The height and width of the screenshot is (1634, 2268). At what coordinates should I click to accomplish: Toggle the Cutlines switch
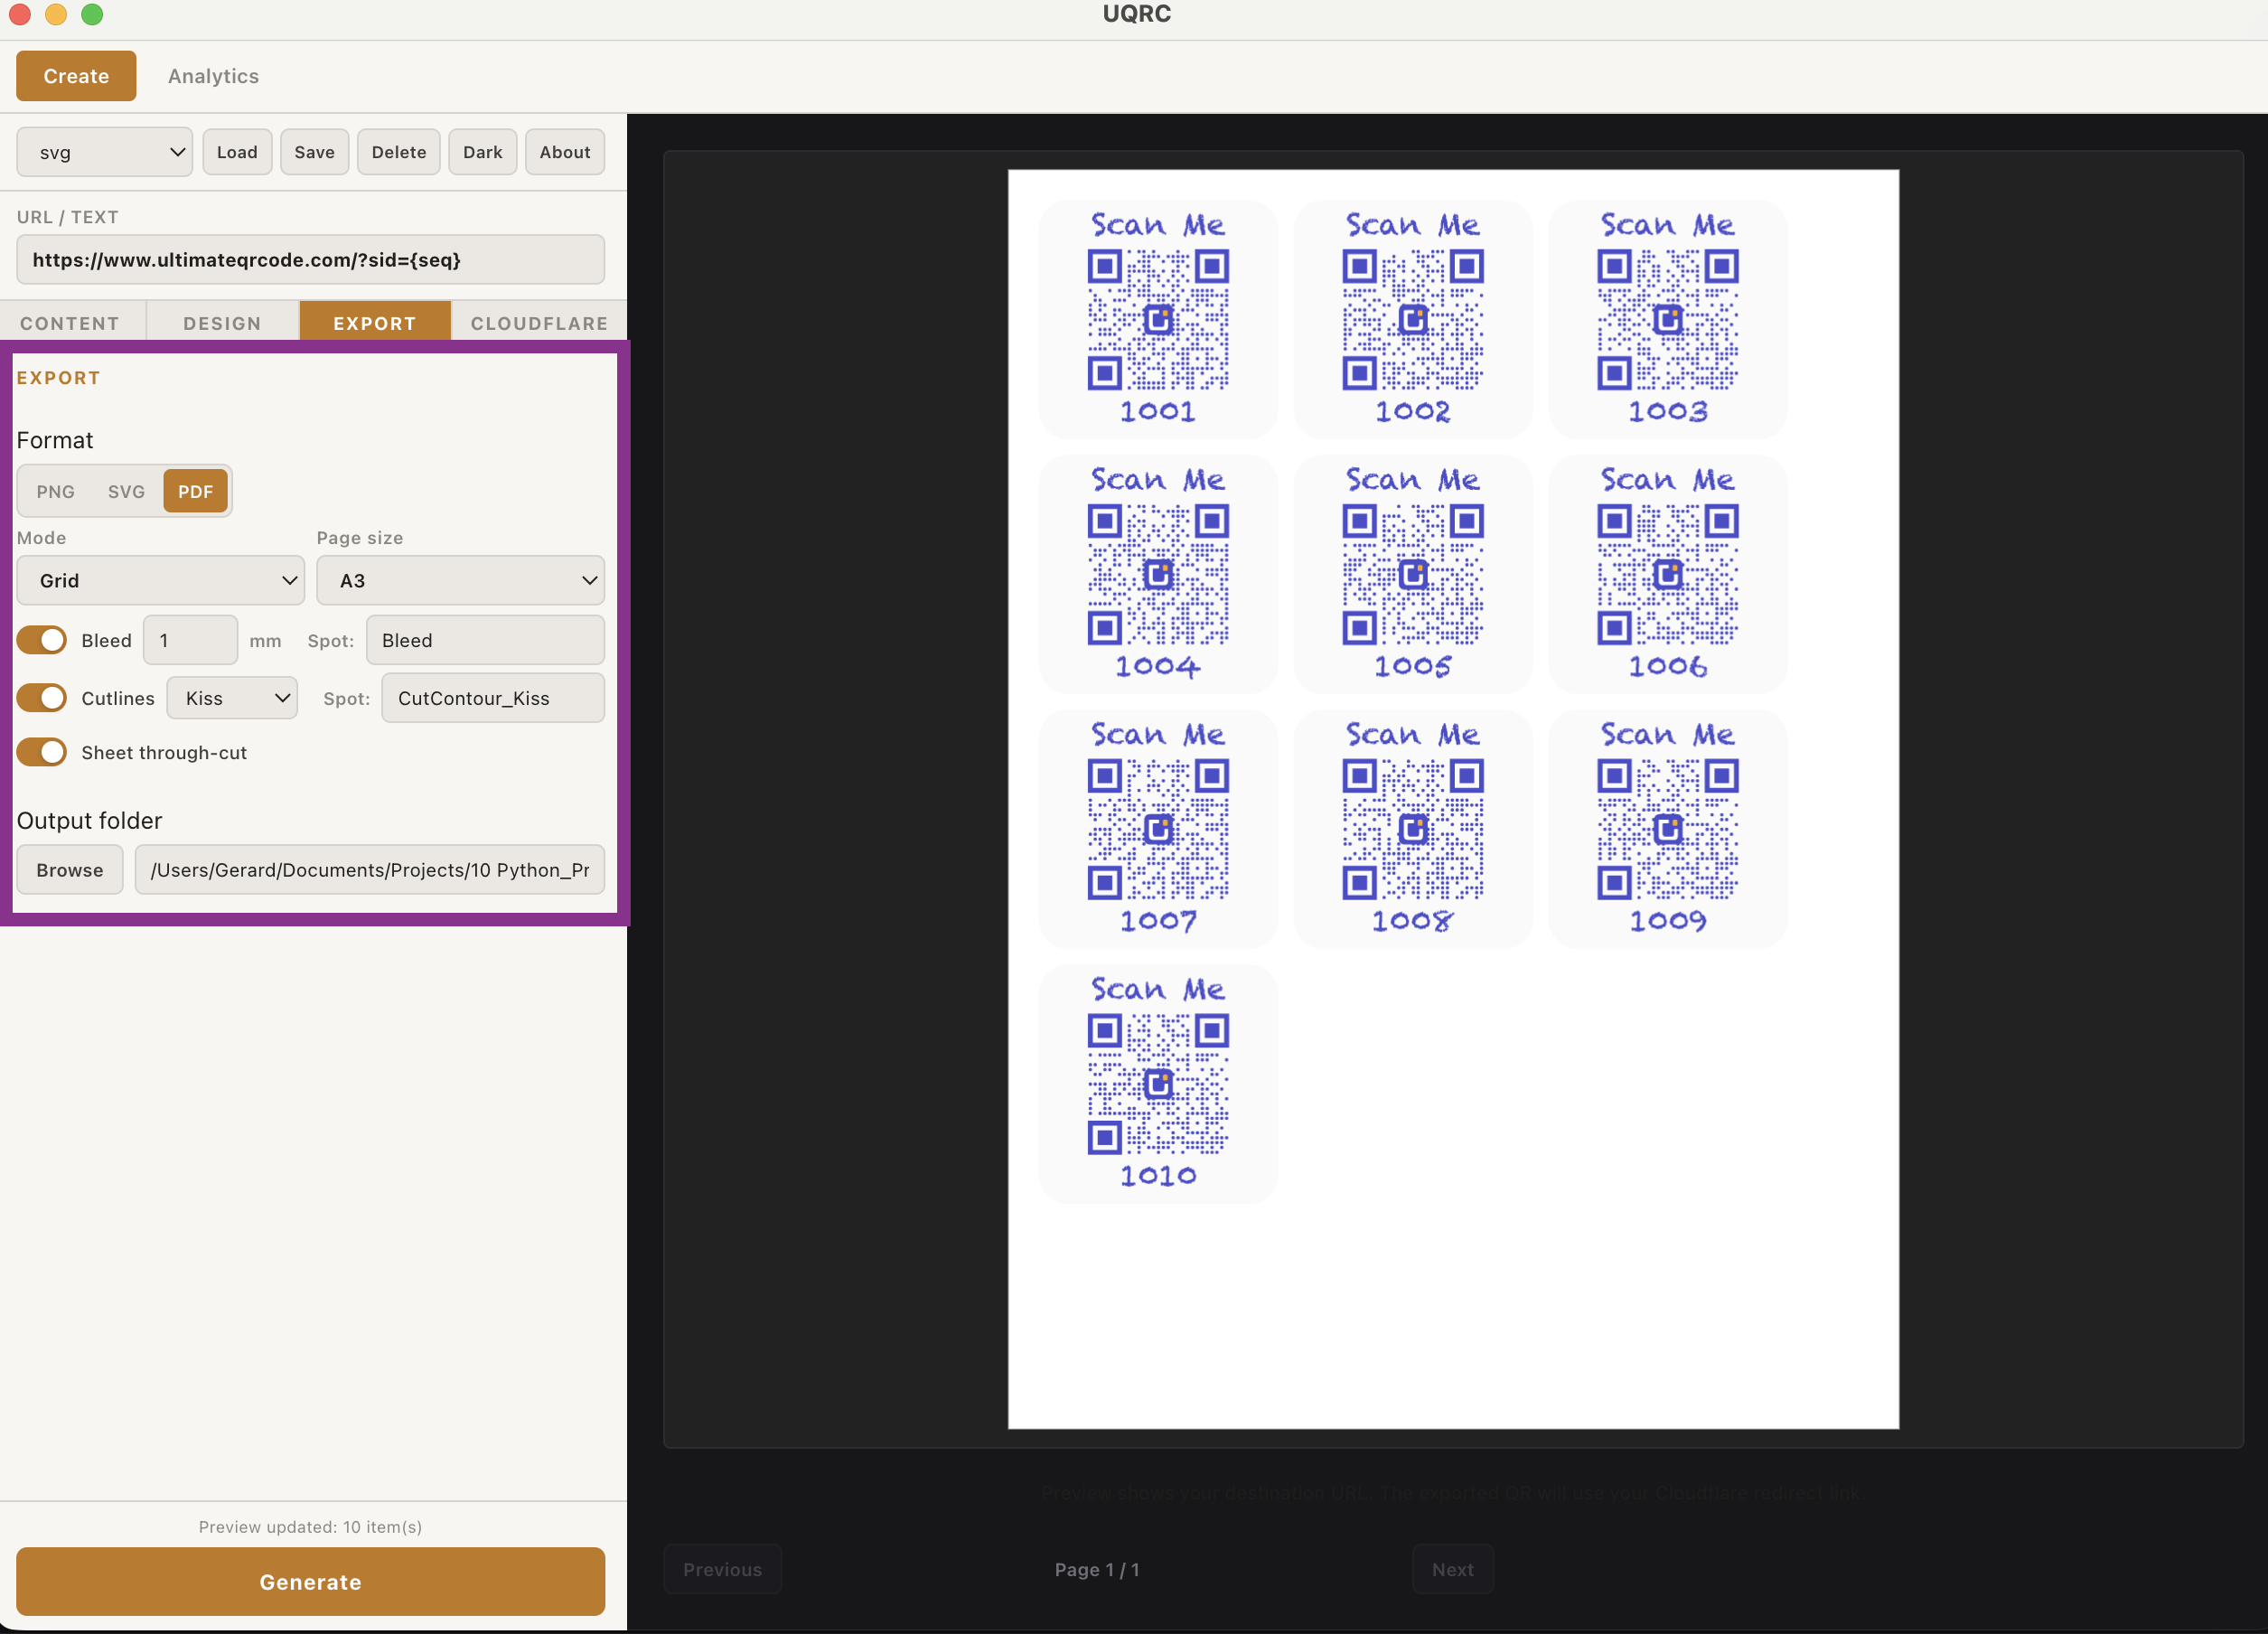pos(42,698)
